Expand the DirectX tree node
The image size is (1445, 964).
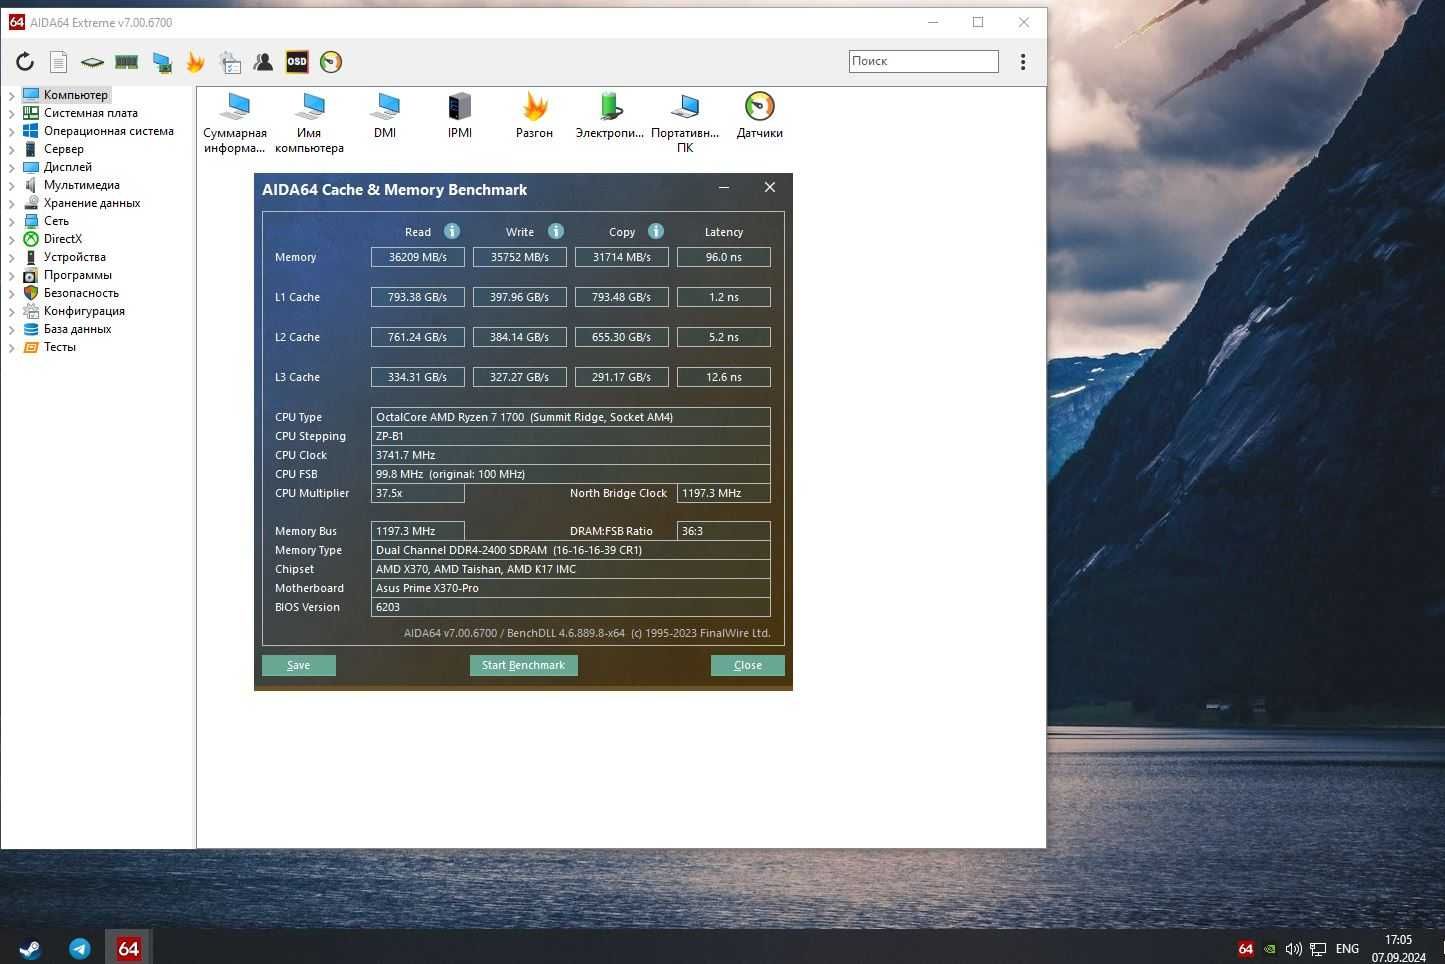click(x=12, y=240)
